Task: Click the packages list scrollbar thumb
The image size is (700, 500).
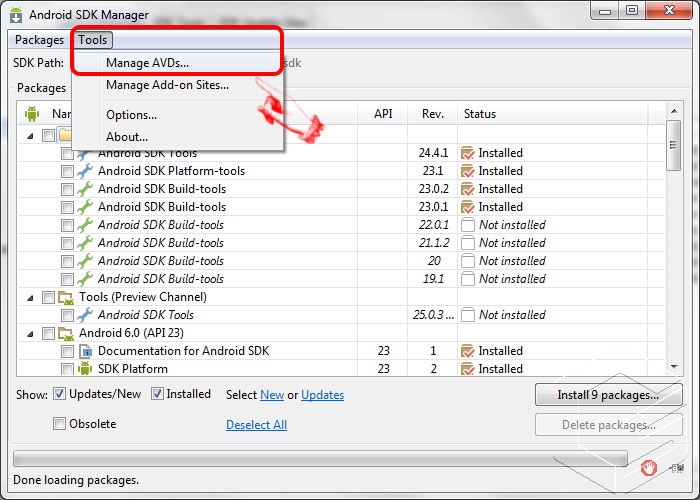Action: (673, 145)
